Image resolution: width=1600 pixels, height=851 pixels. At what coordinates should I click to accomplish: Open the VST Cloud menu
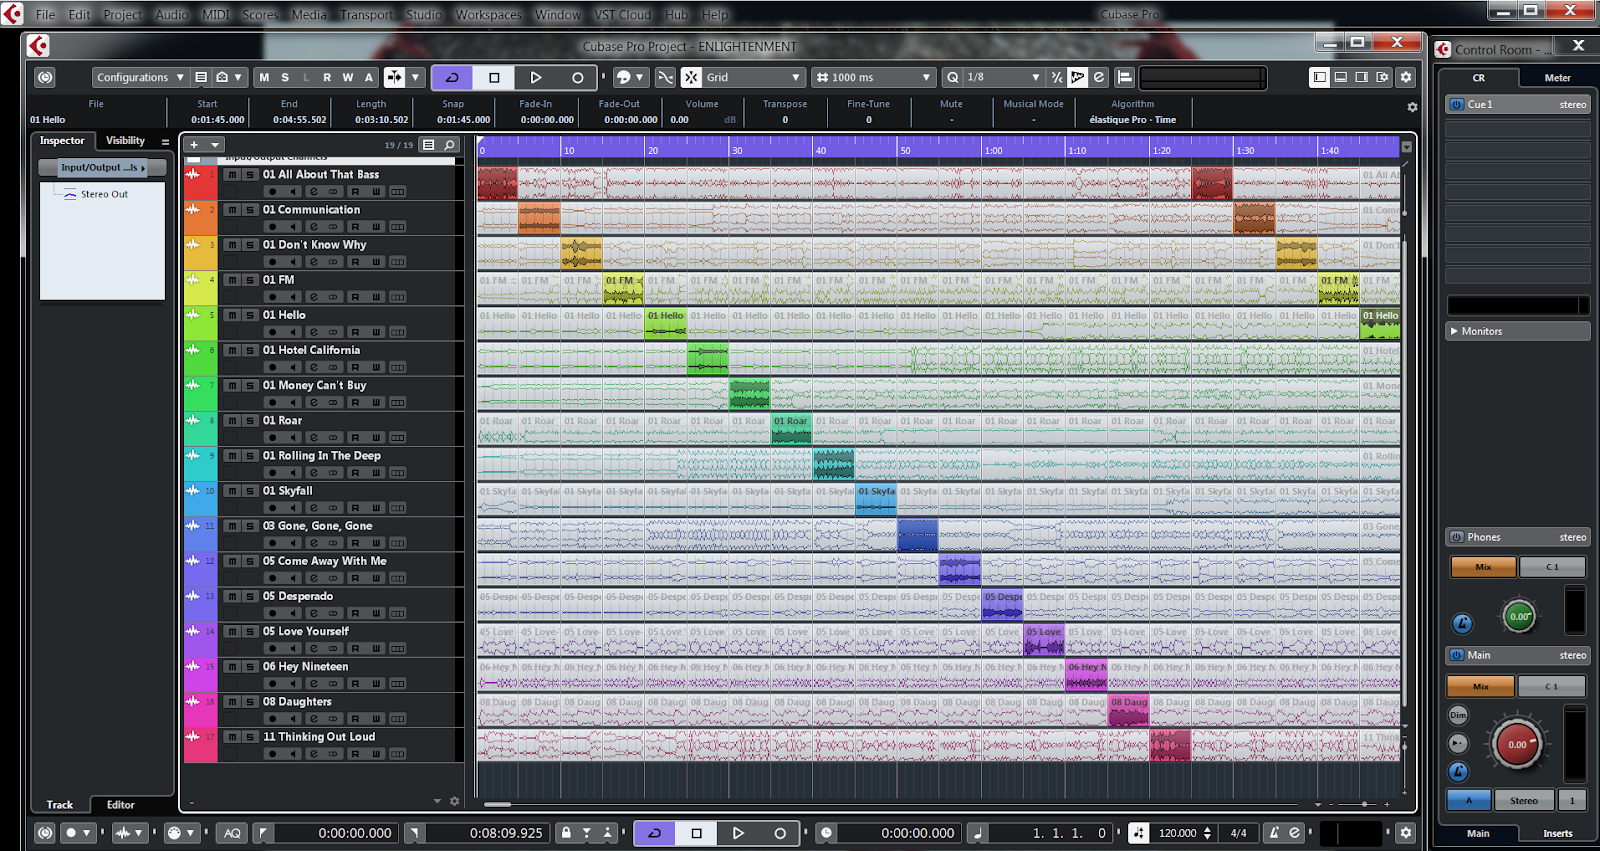(622, 15)
